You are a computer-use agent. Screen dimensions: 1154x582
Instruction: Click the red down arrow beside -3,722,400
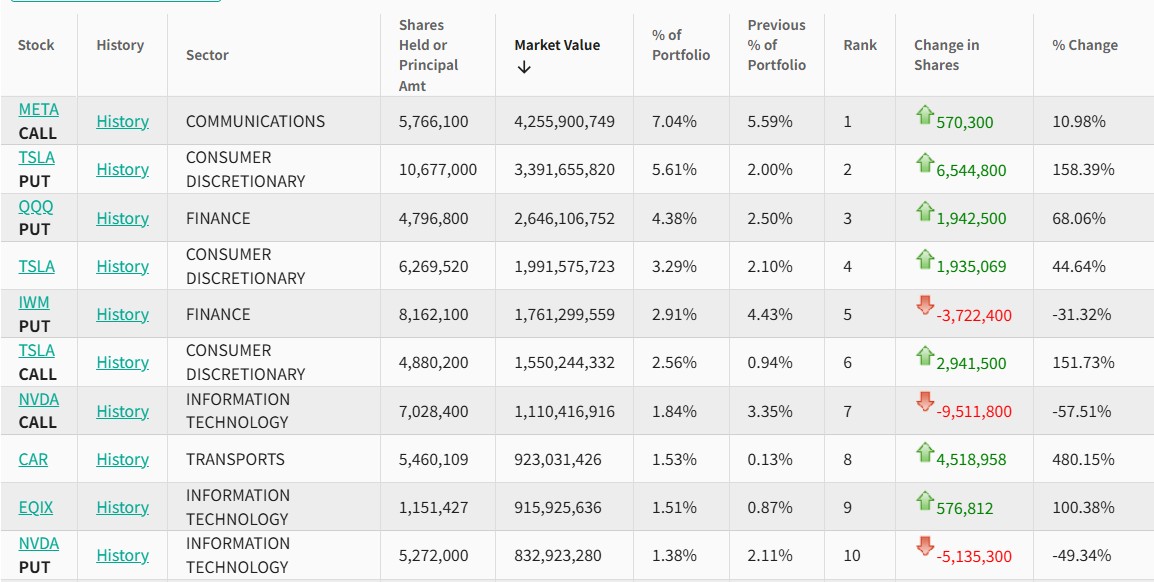tap(924, 305)
